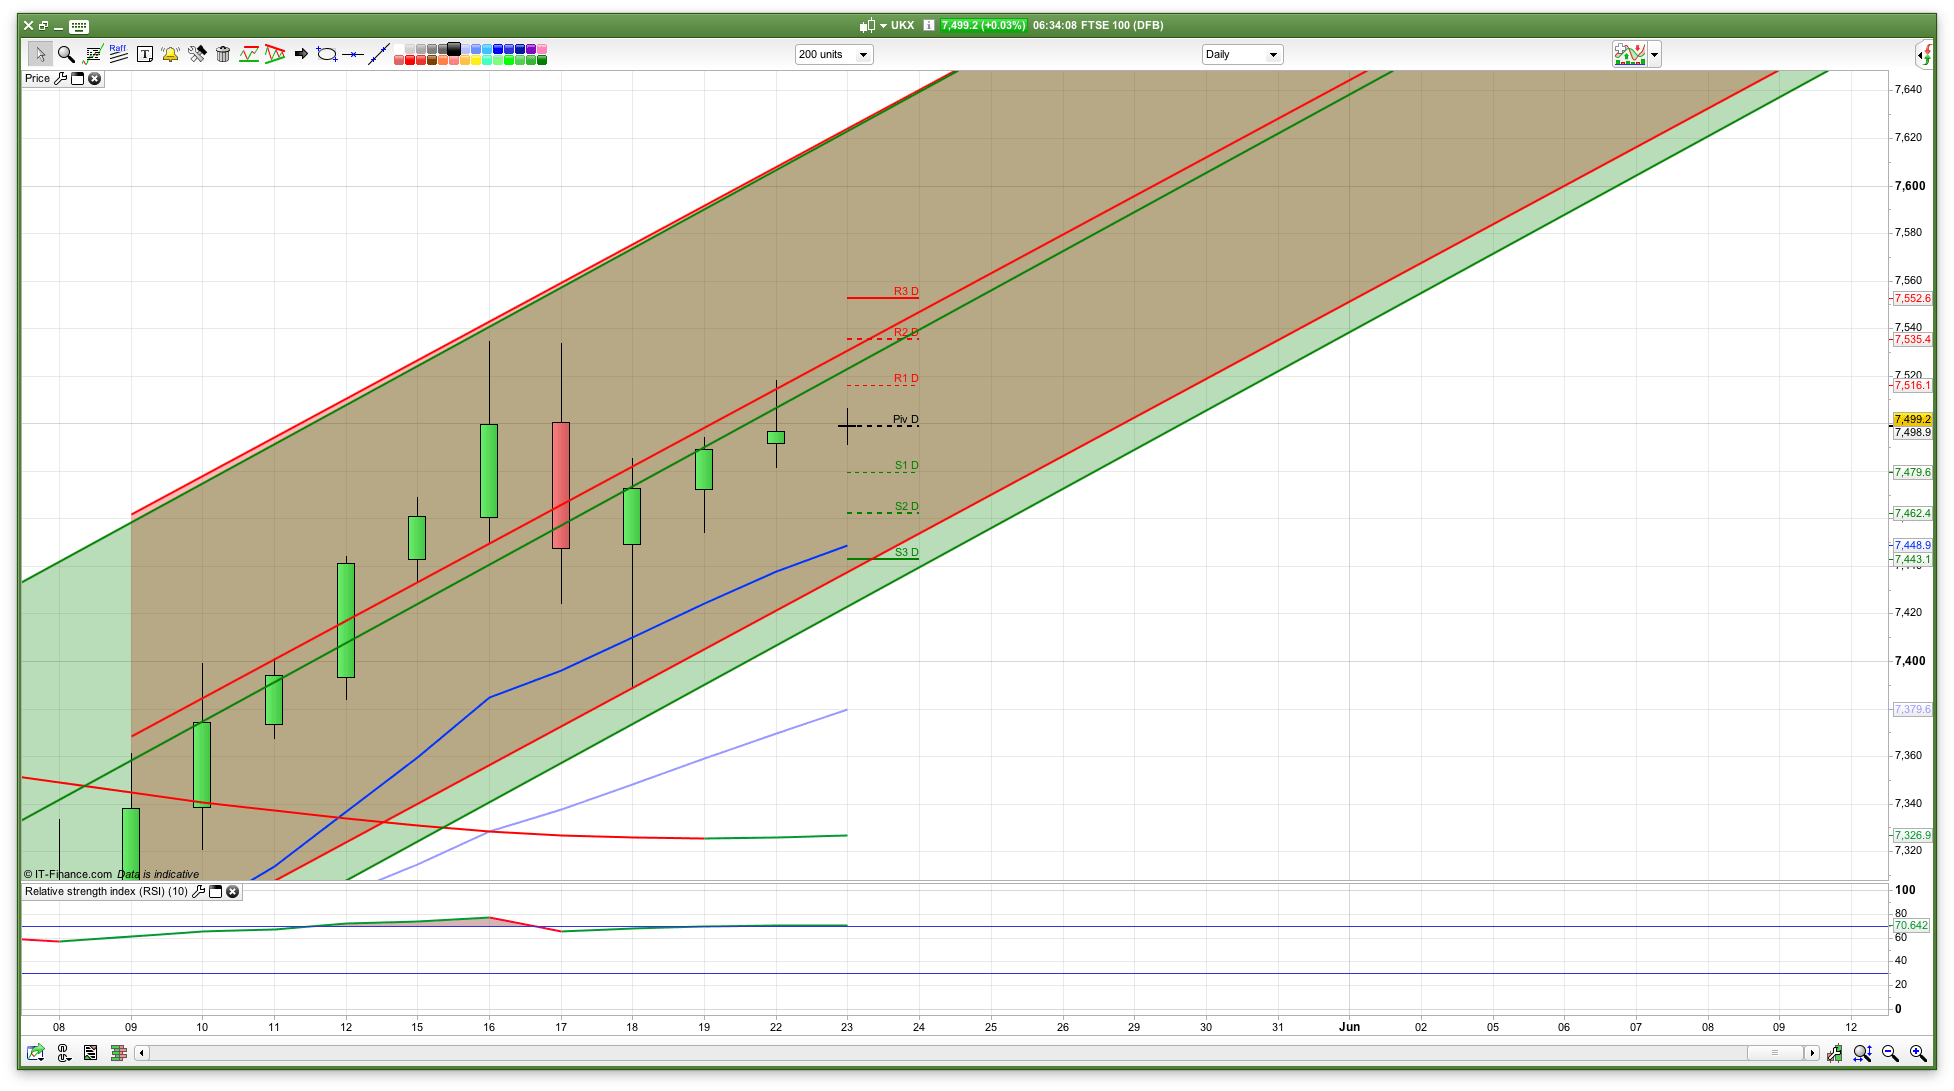Open the alert bell tool
Viewport: 1954px width, 1091px height.
(x=170, y=54)
